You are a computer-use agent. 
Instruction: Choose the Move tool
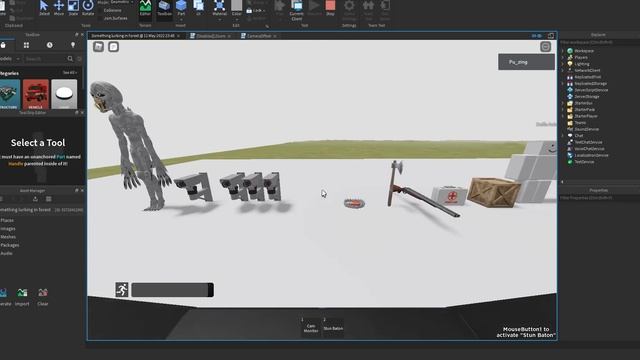coord(59,8)
